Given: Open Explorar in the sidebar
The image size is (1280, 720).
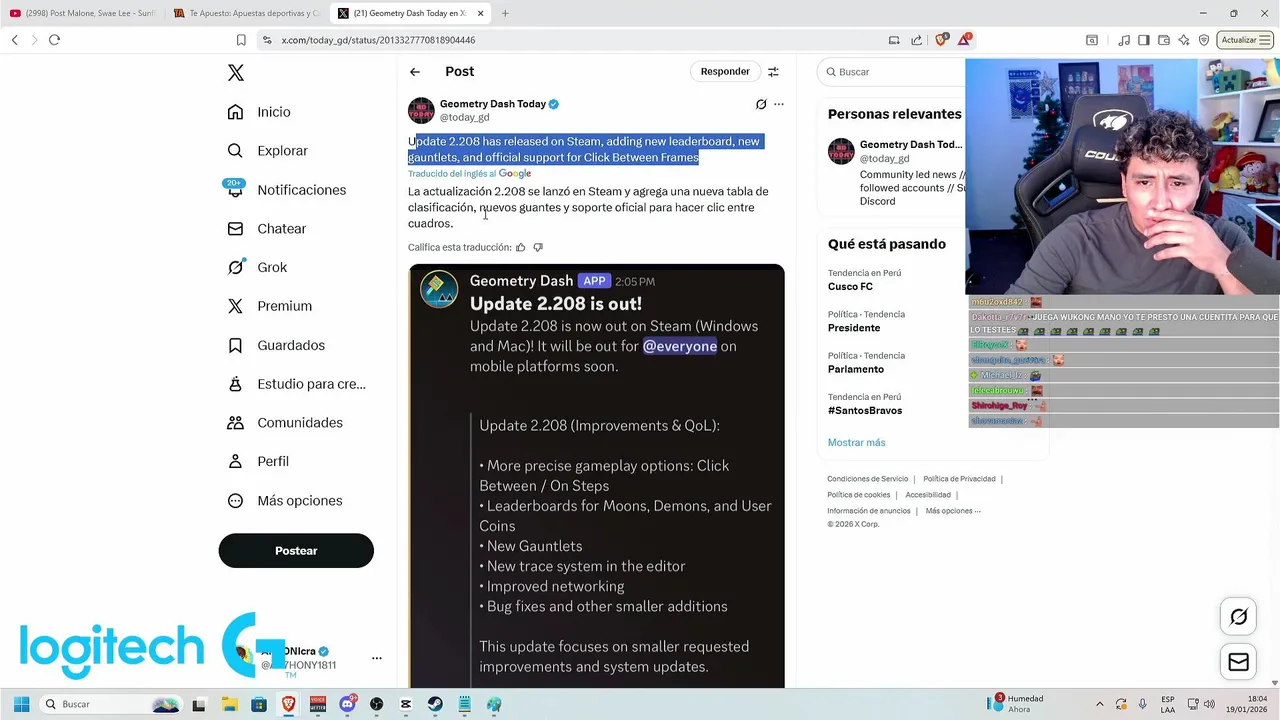Looking at the screenshot, I should pyautogui.click(x=267, y=151).
